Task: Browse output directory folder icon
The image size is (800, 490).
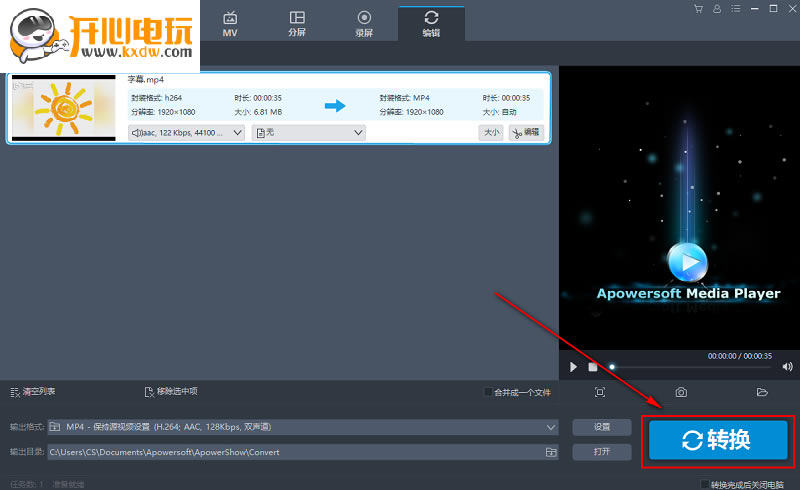Action: pos(550,452)
